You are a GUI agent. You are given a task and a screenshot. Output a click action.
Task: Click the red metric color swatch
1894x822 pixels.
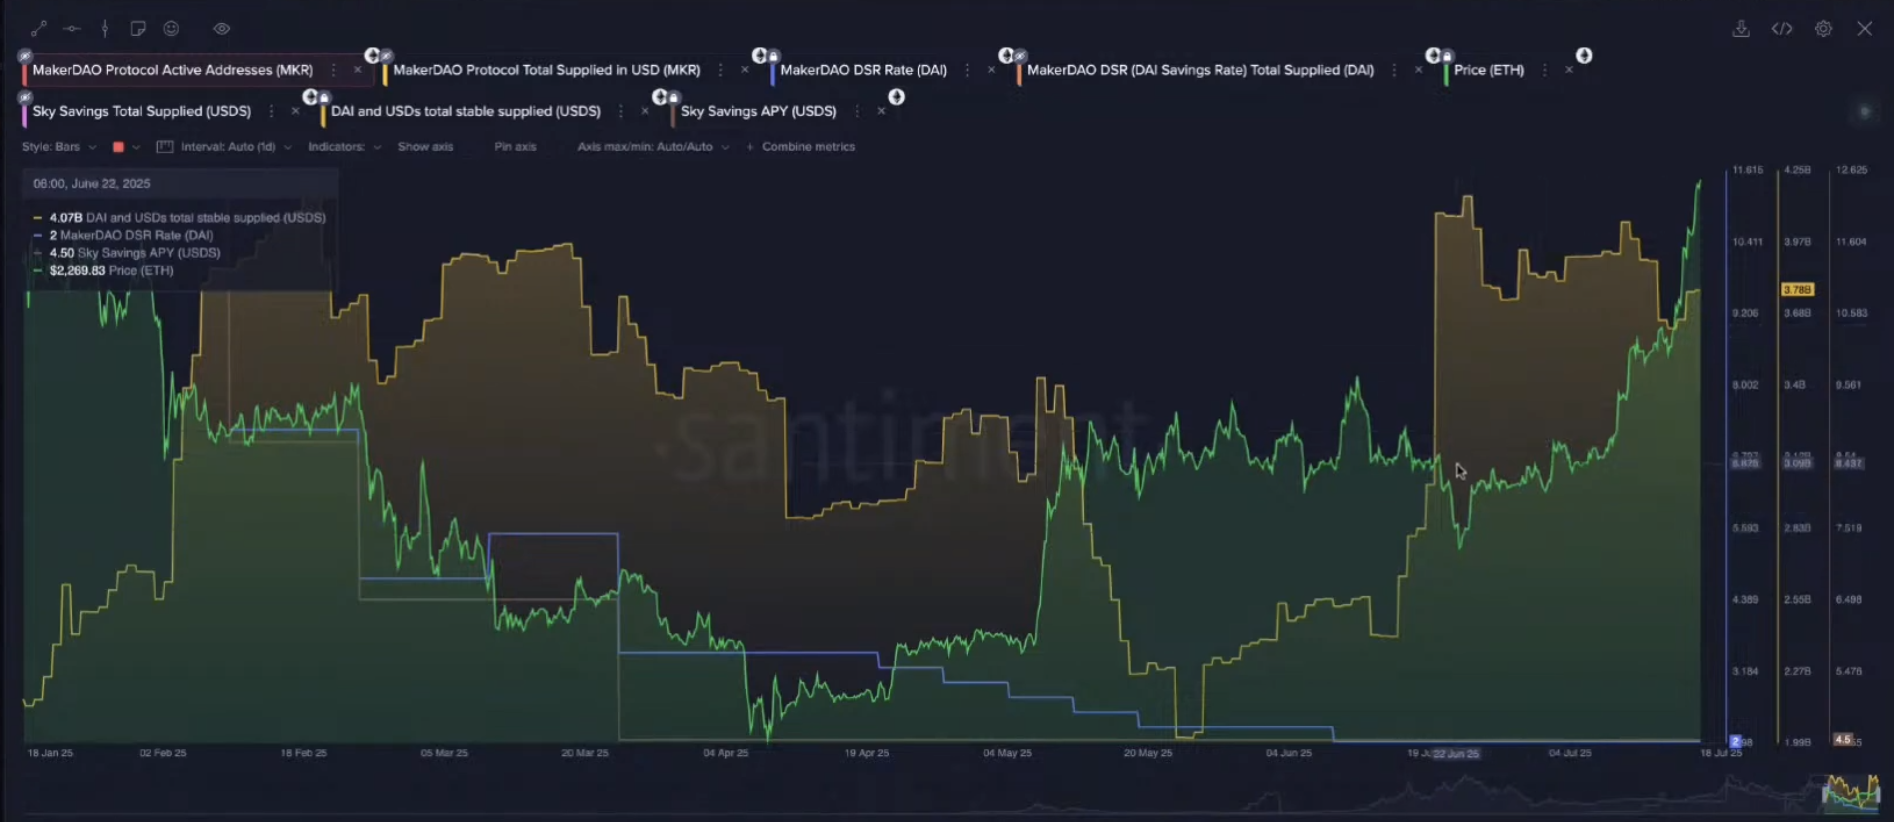tap(118, 147)
